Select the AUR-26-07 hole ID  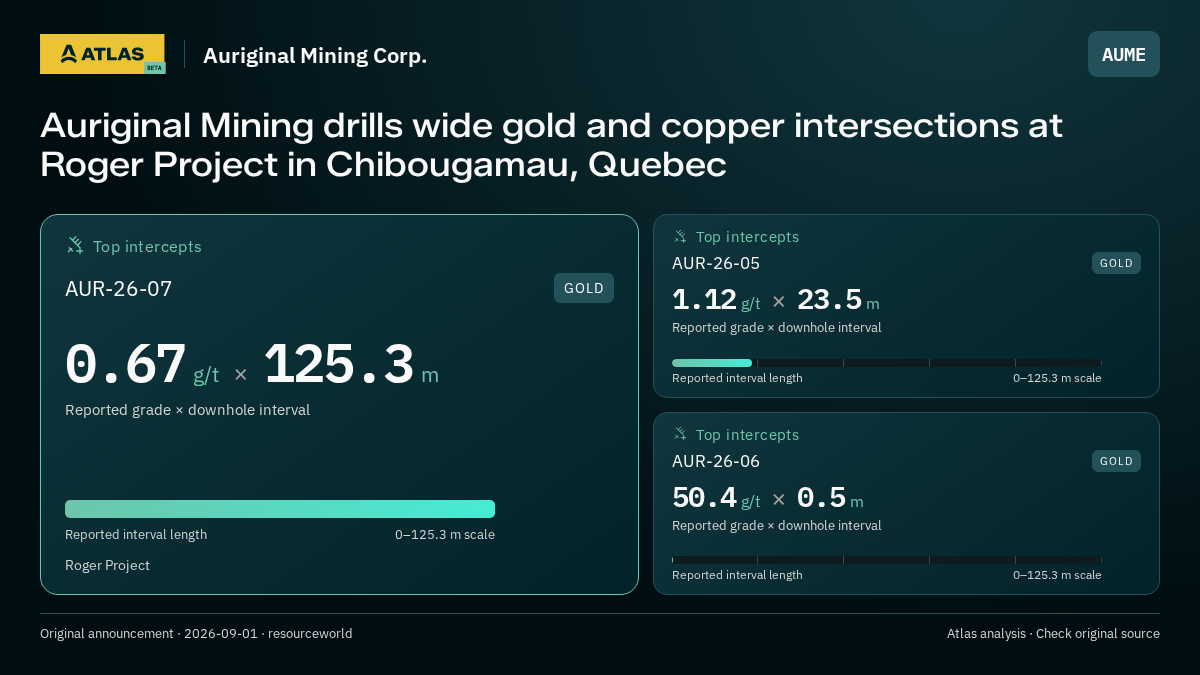(x=118, y=289)
